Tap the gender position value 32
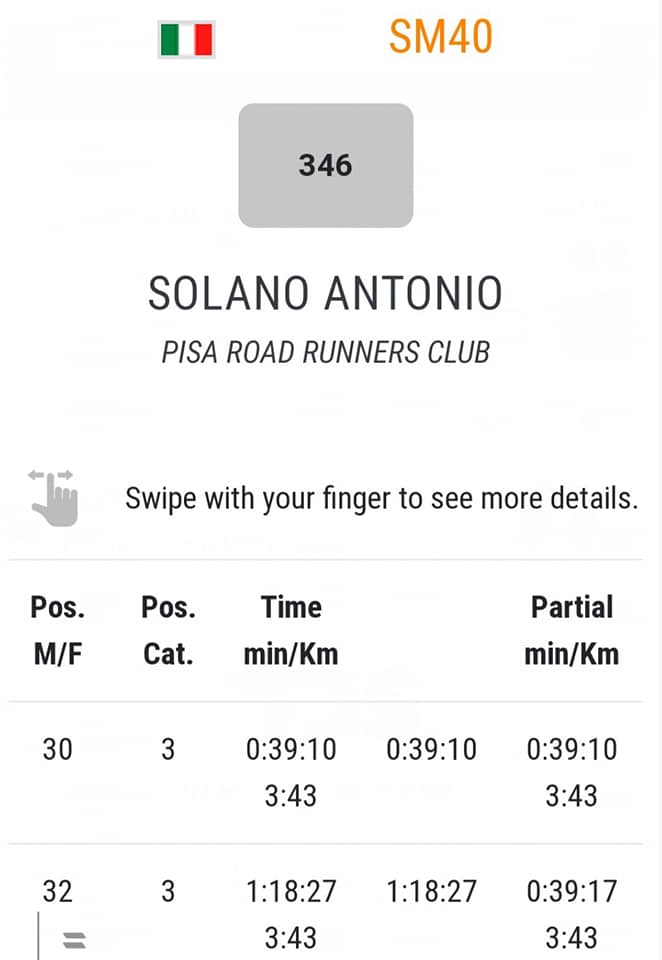 click(58, 891)
